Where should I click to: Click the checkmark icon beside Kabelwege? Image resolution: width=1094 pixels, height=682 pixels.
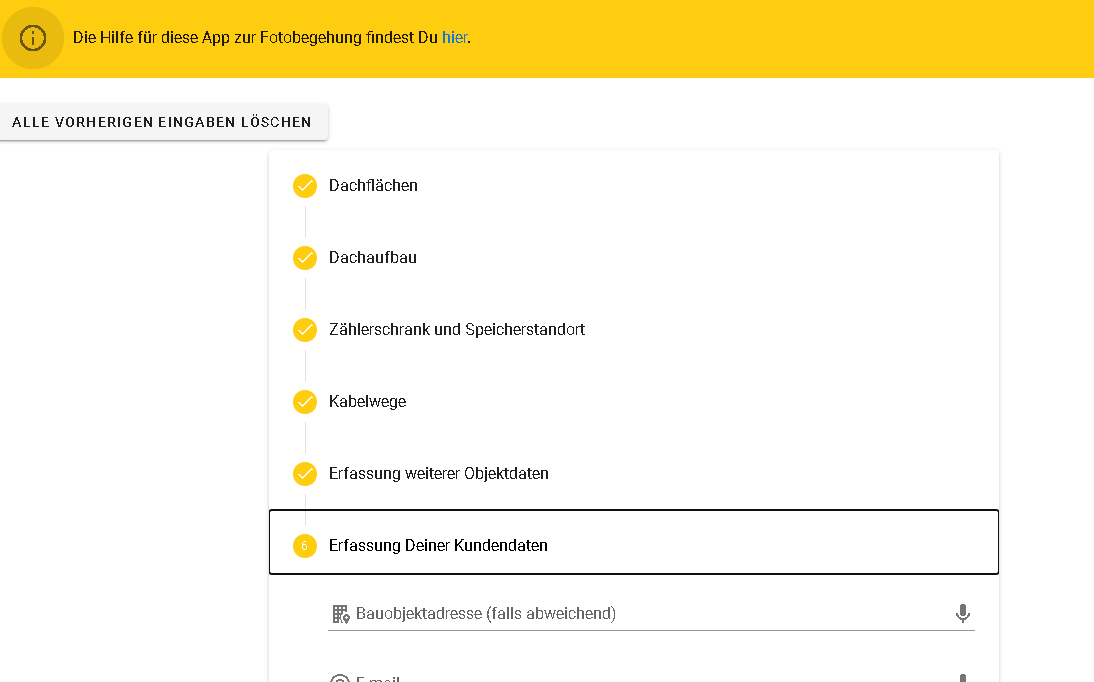coord(305,402)
